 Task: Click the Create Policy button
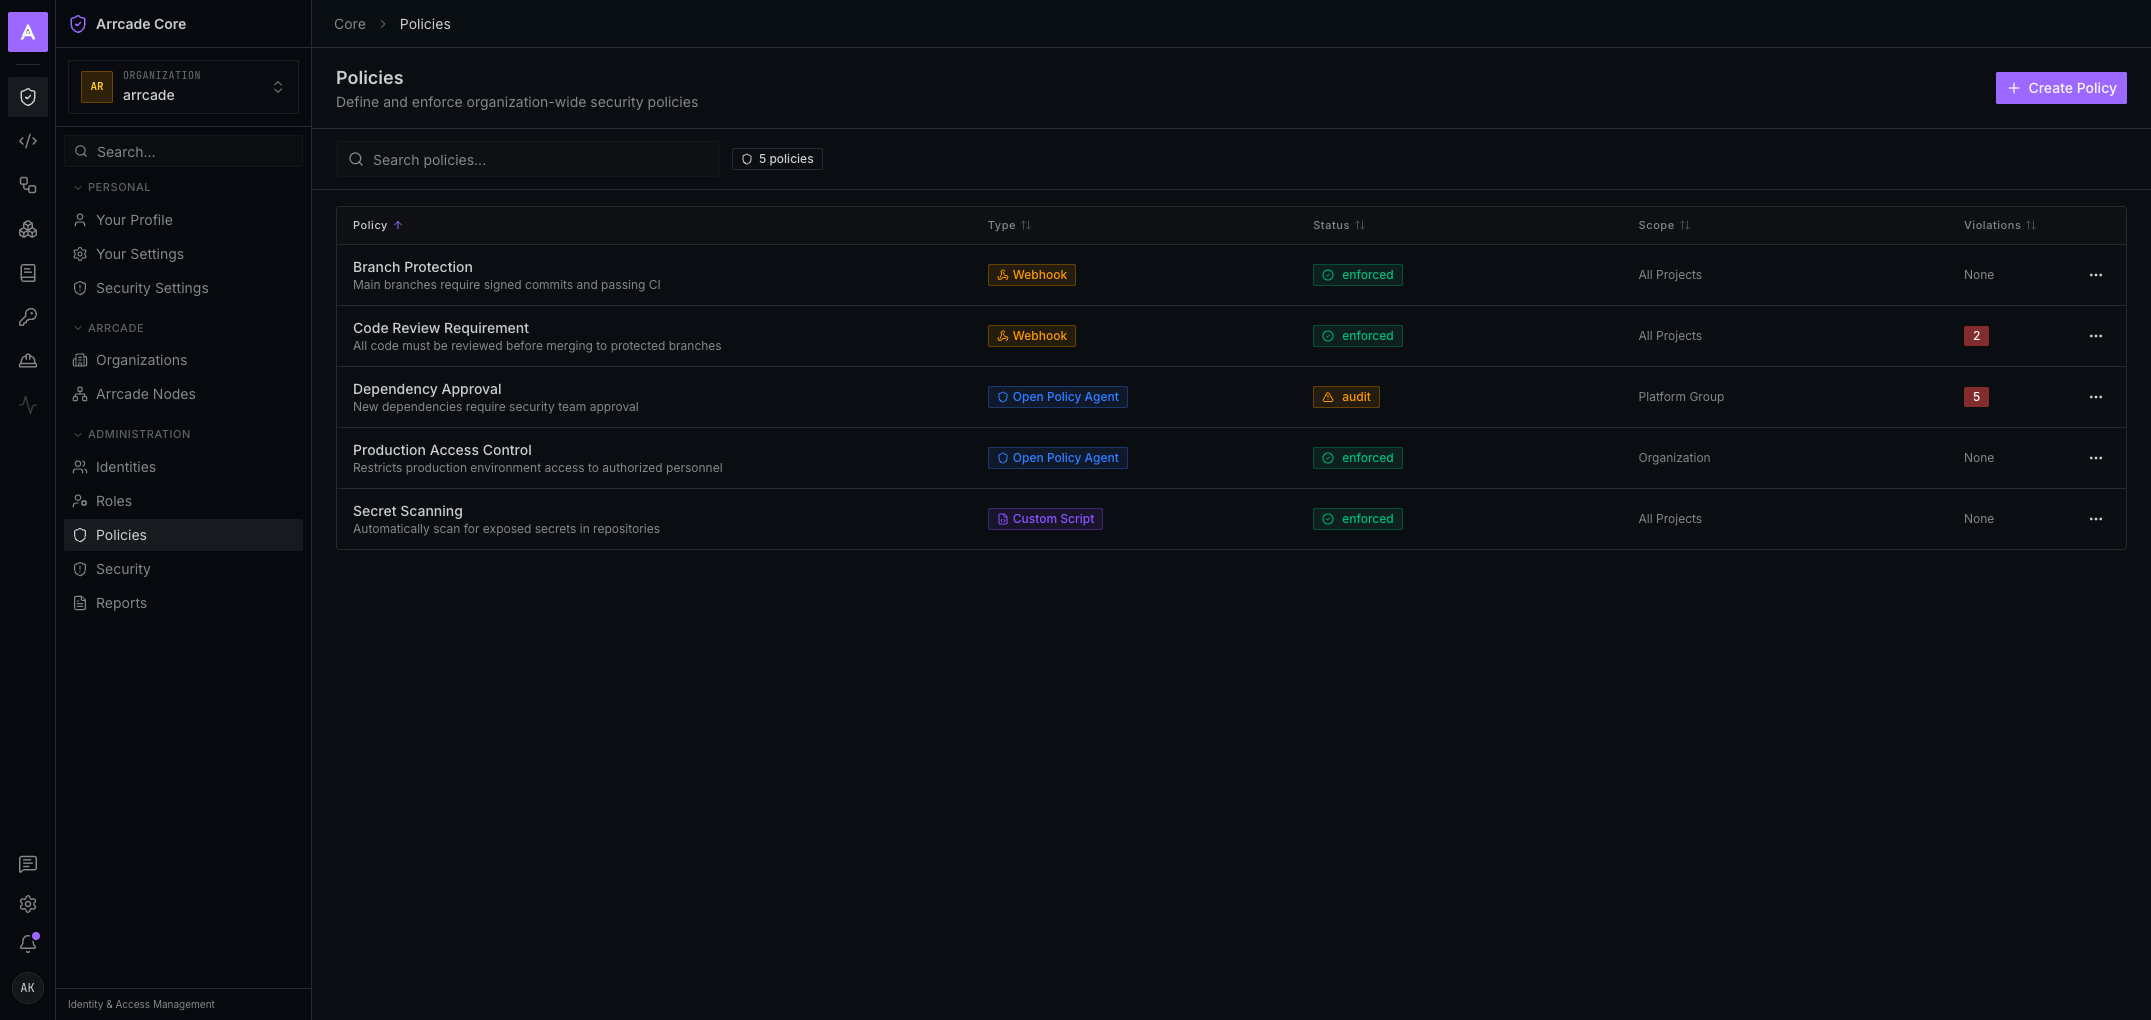tap(2061, 88)
